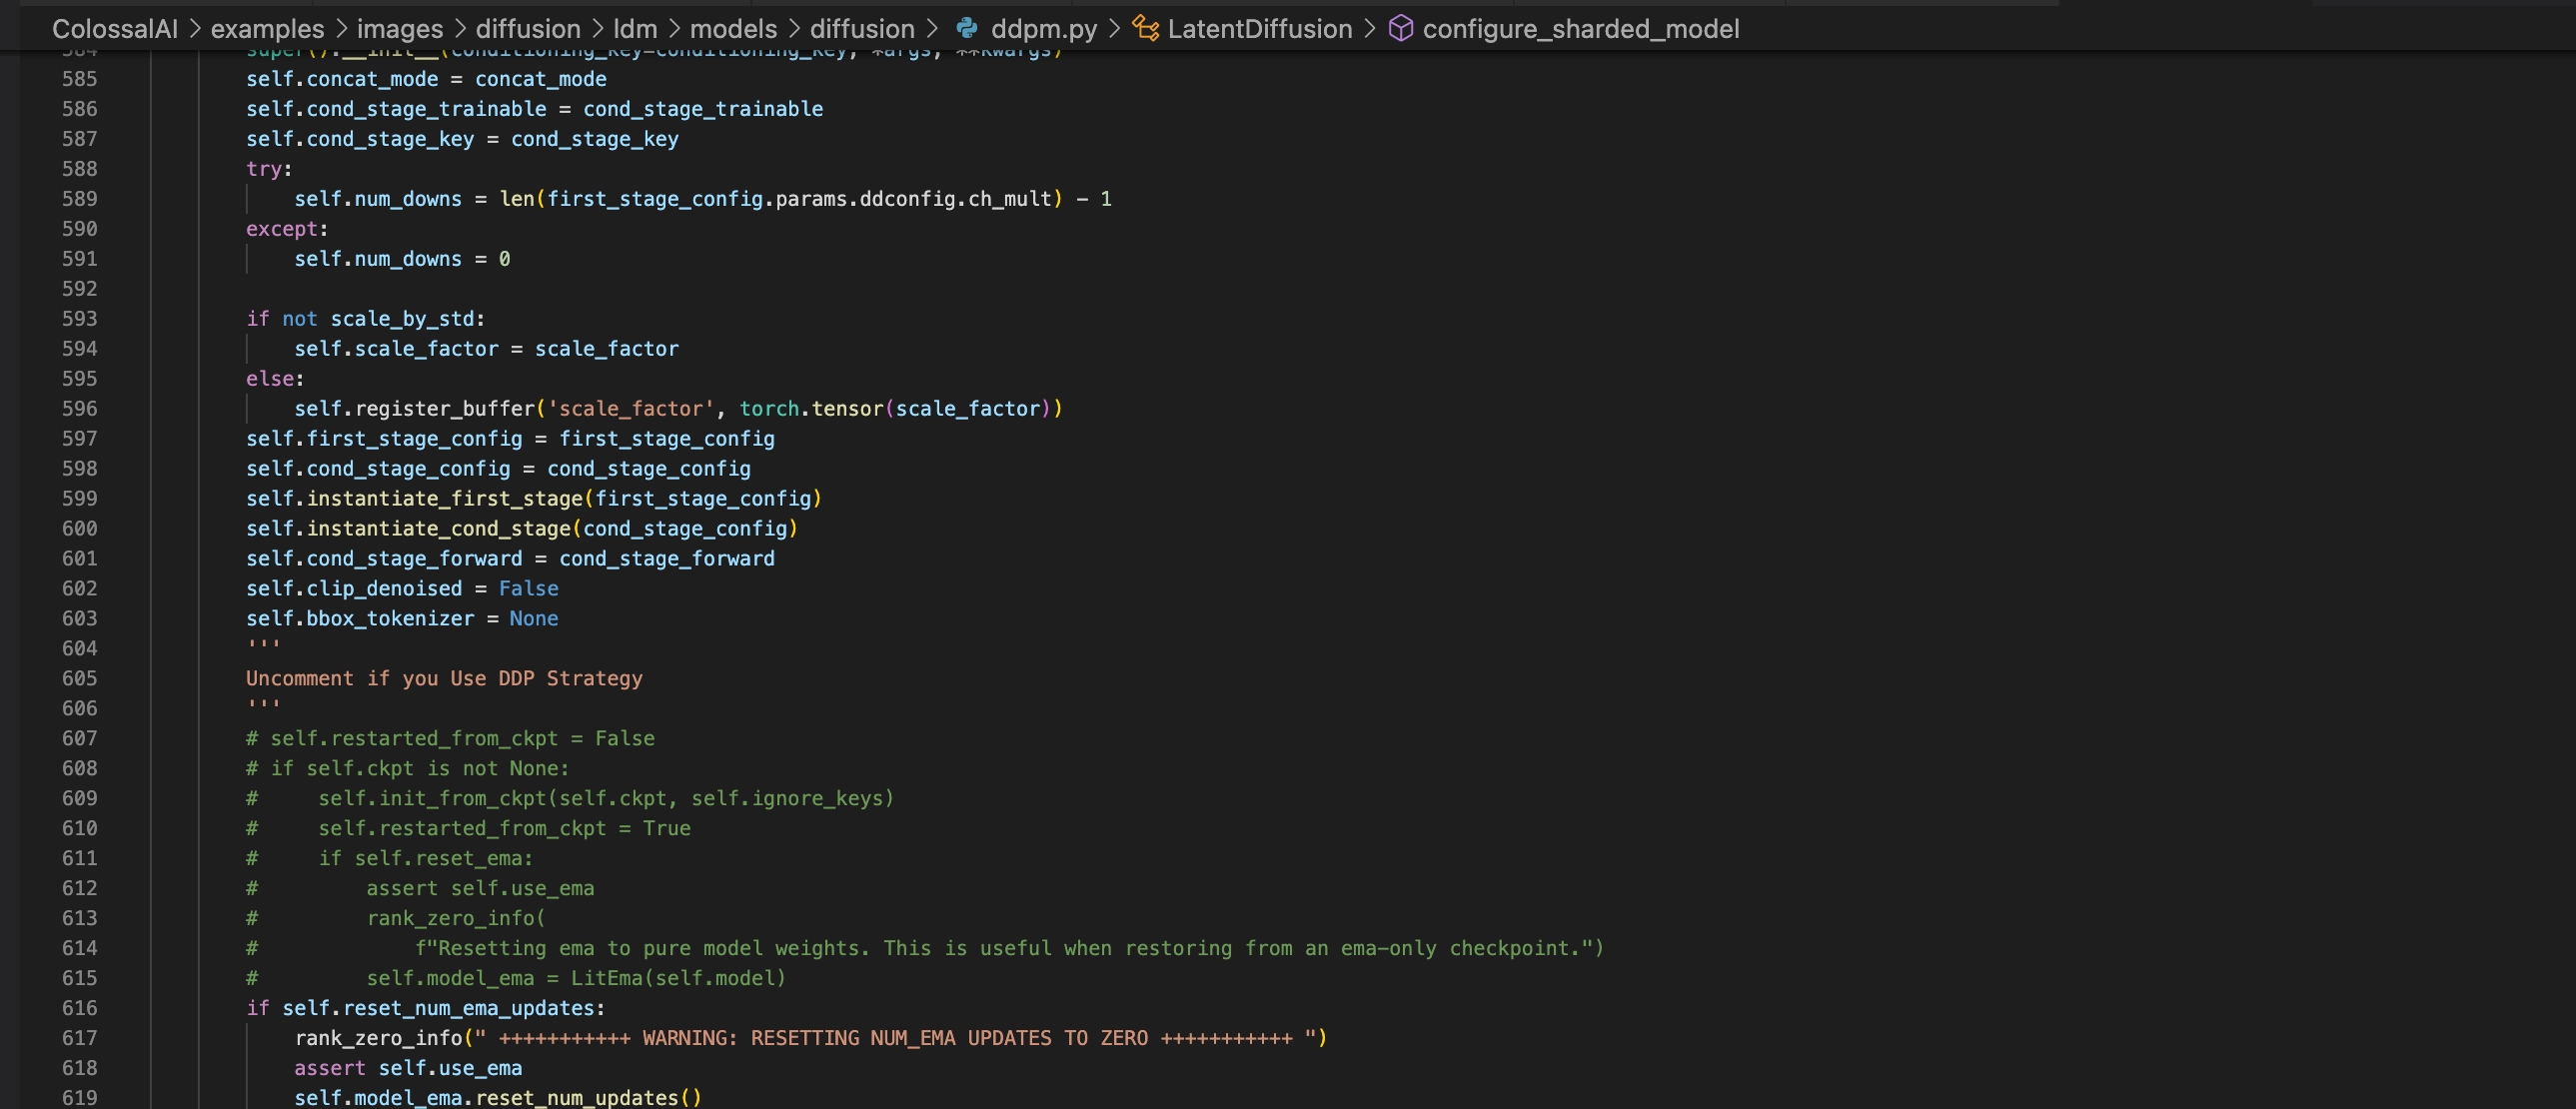Open the models breadcrumb folder list
This screenshot has width=2576, height=1109.
tap(733, 28)
